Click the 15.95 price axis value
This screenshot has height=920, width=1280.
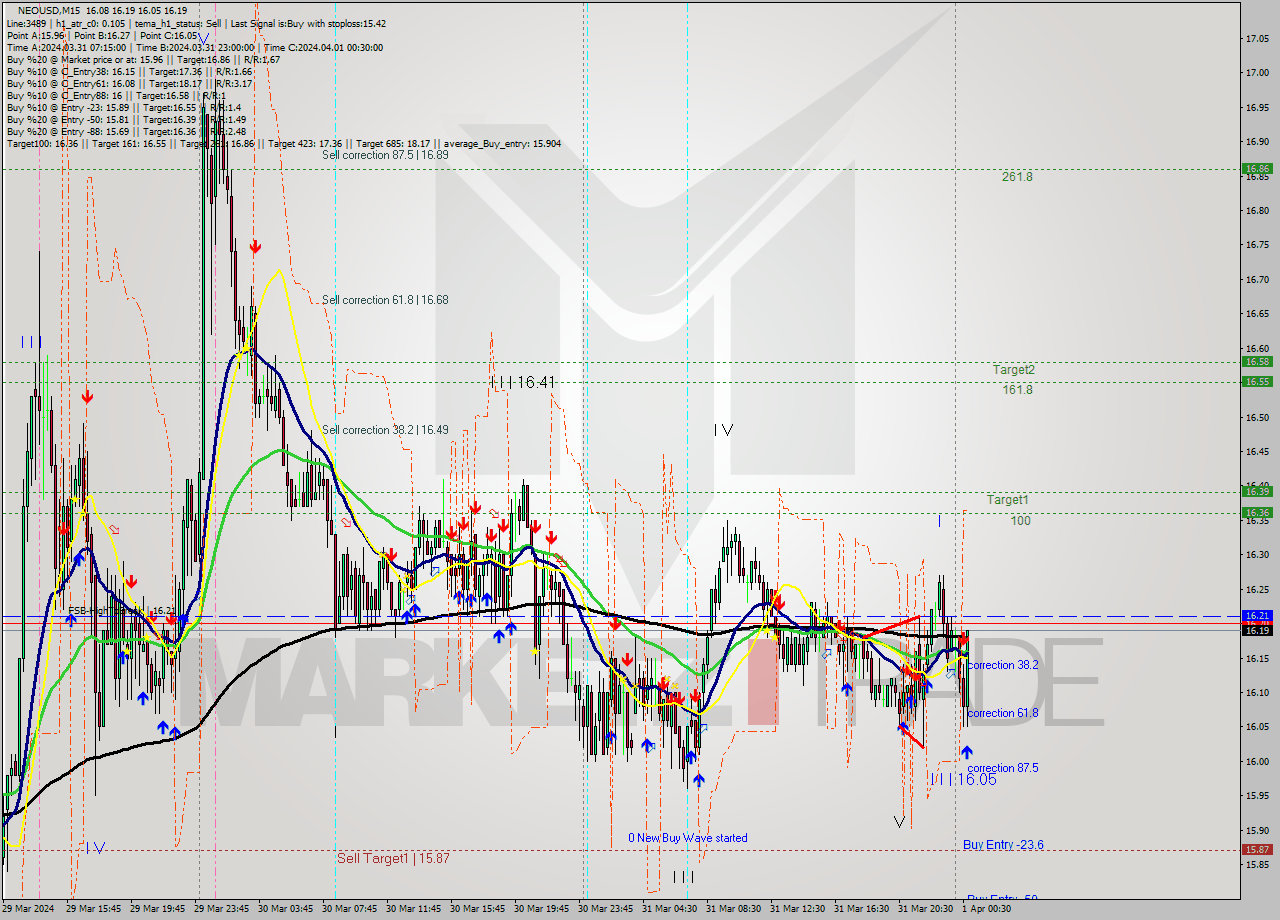[1257, 796]
